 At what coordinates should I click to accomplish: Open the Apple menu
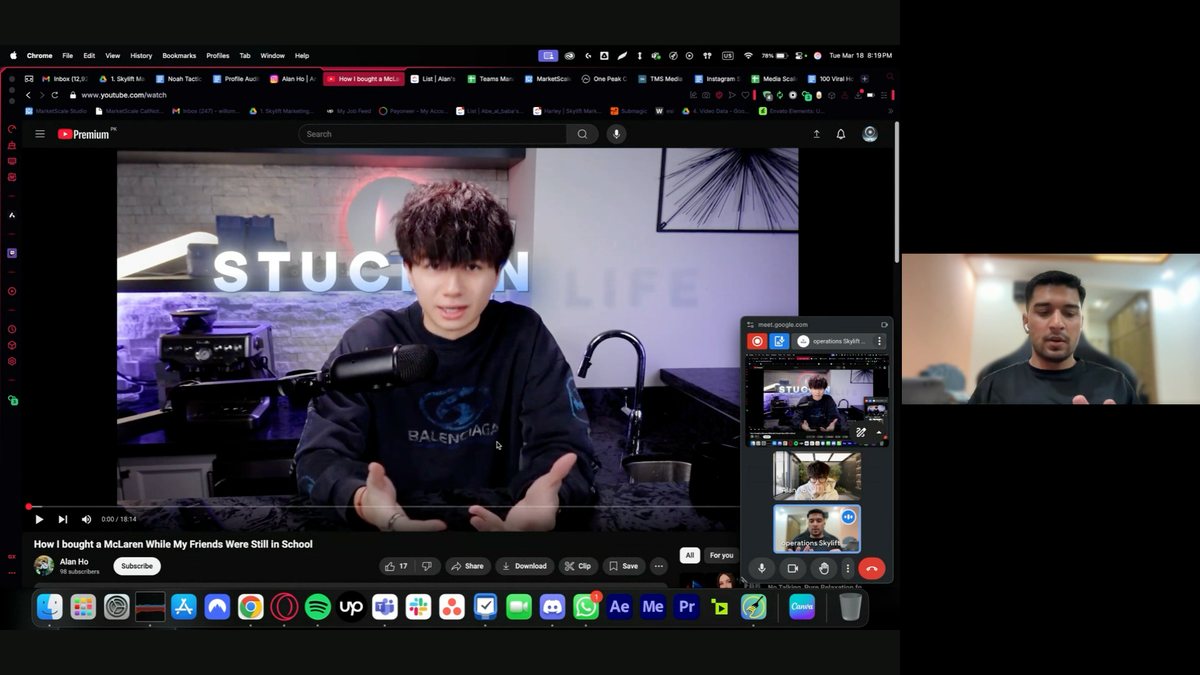pyautogui.click(x=13, y=56)
